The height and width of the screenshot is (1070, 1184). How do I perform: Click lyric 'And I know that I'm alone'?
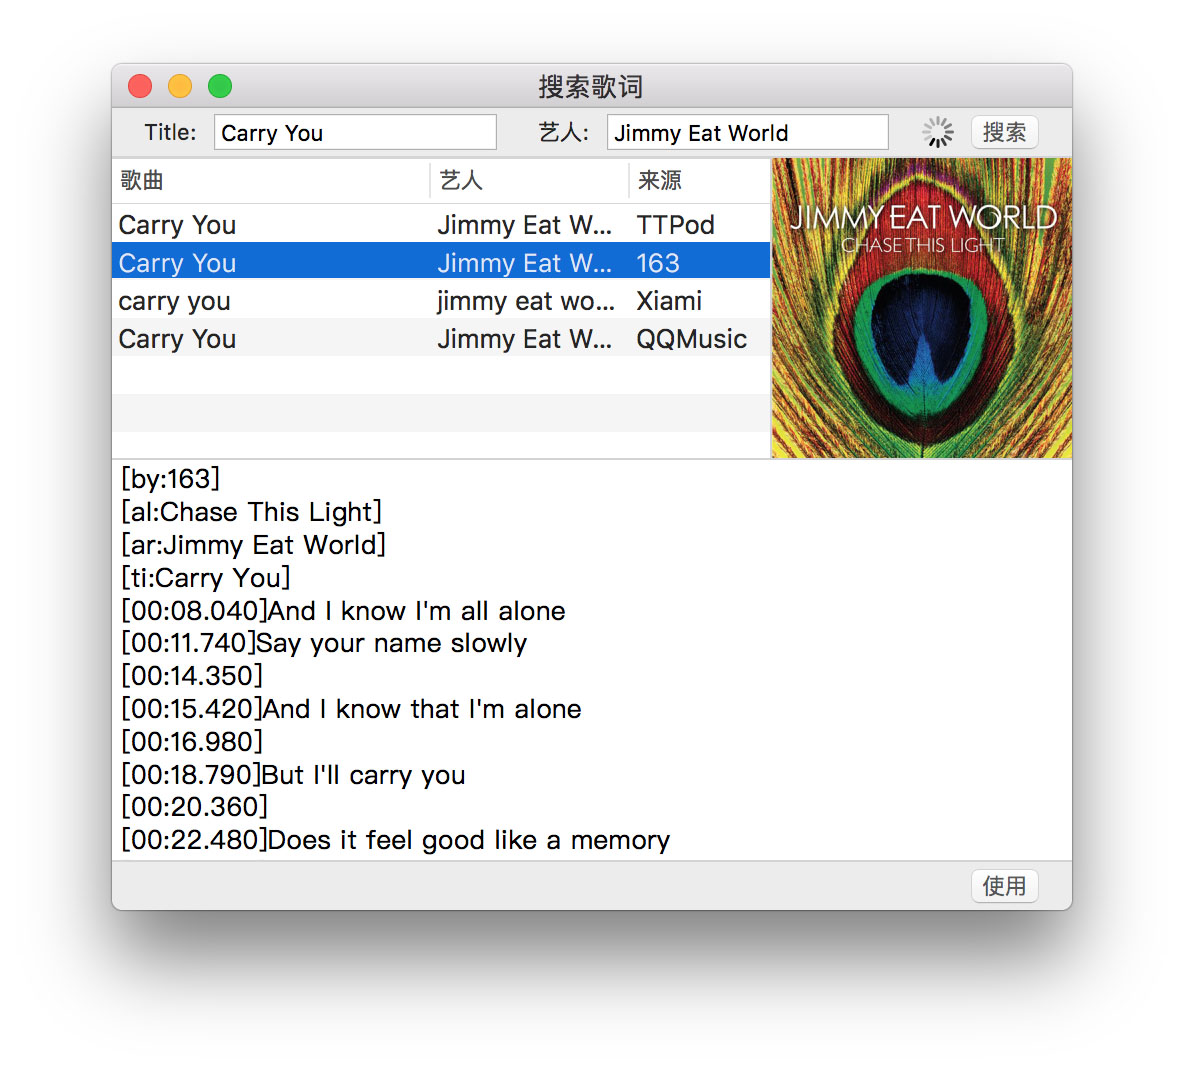[422, 708]
